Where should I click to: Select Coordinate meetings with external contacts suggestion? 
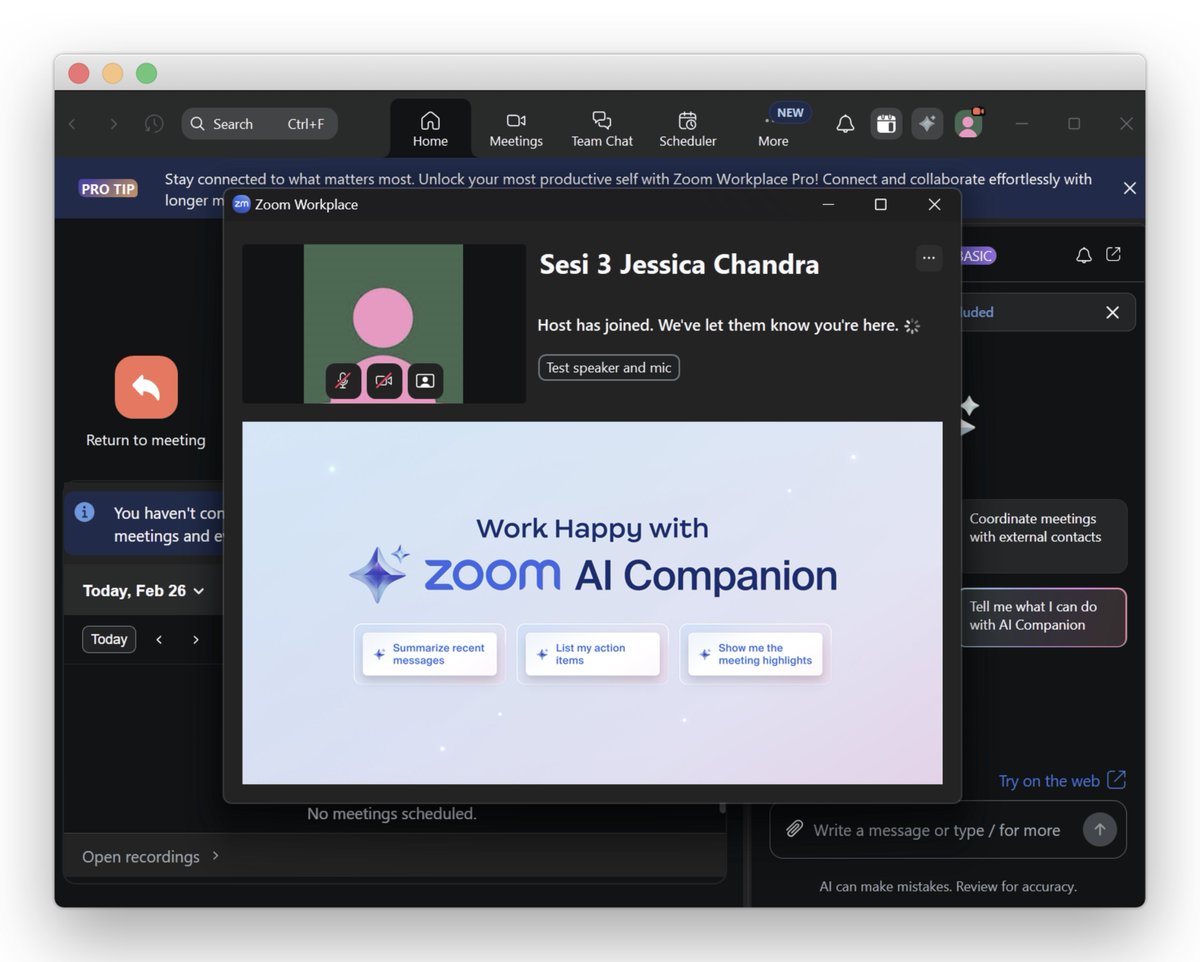coord(1044,536)
